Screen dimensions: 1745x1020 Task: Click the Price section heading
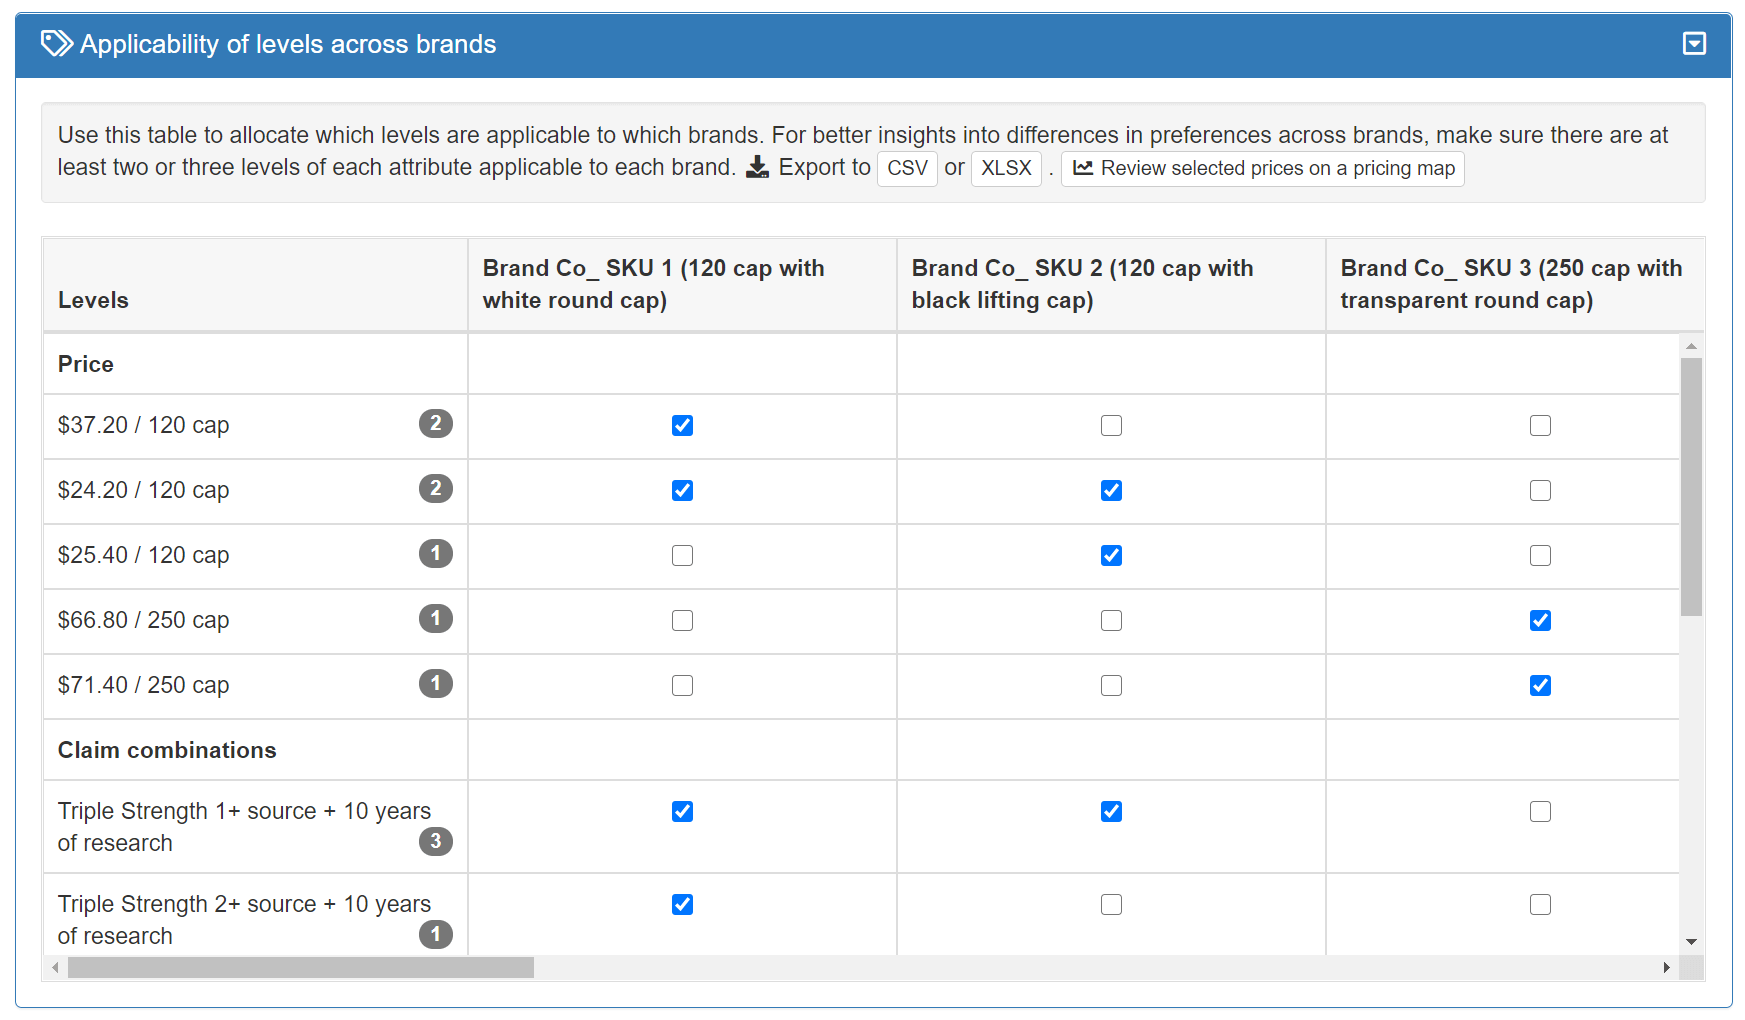pyautogui.click(x=86, y=364)
